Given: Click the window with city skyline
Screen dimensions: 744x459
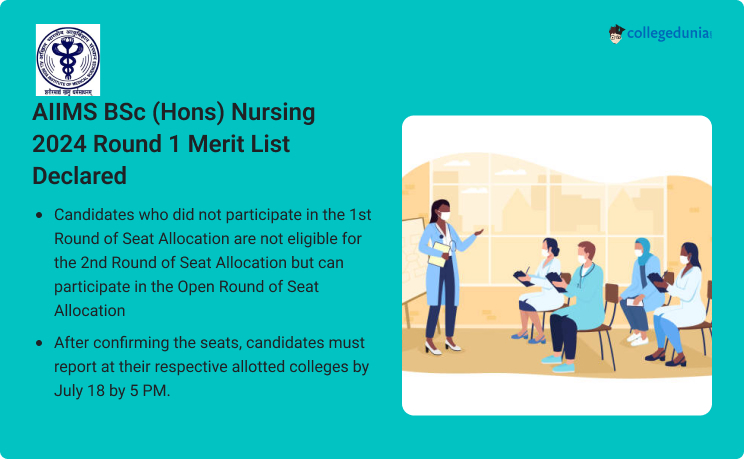Looking at the screenshot, I should coord(548,218).
